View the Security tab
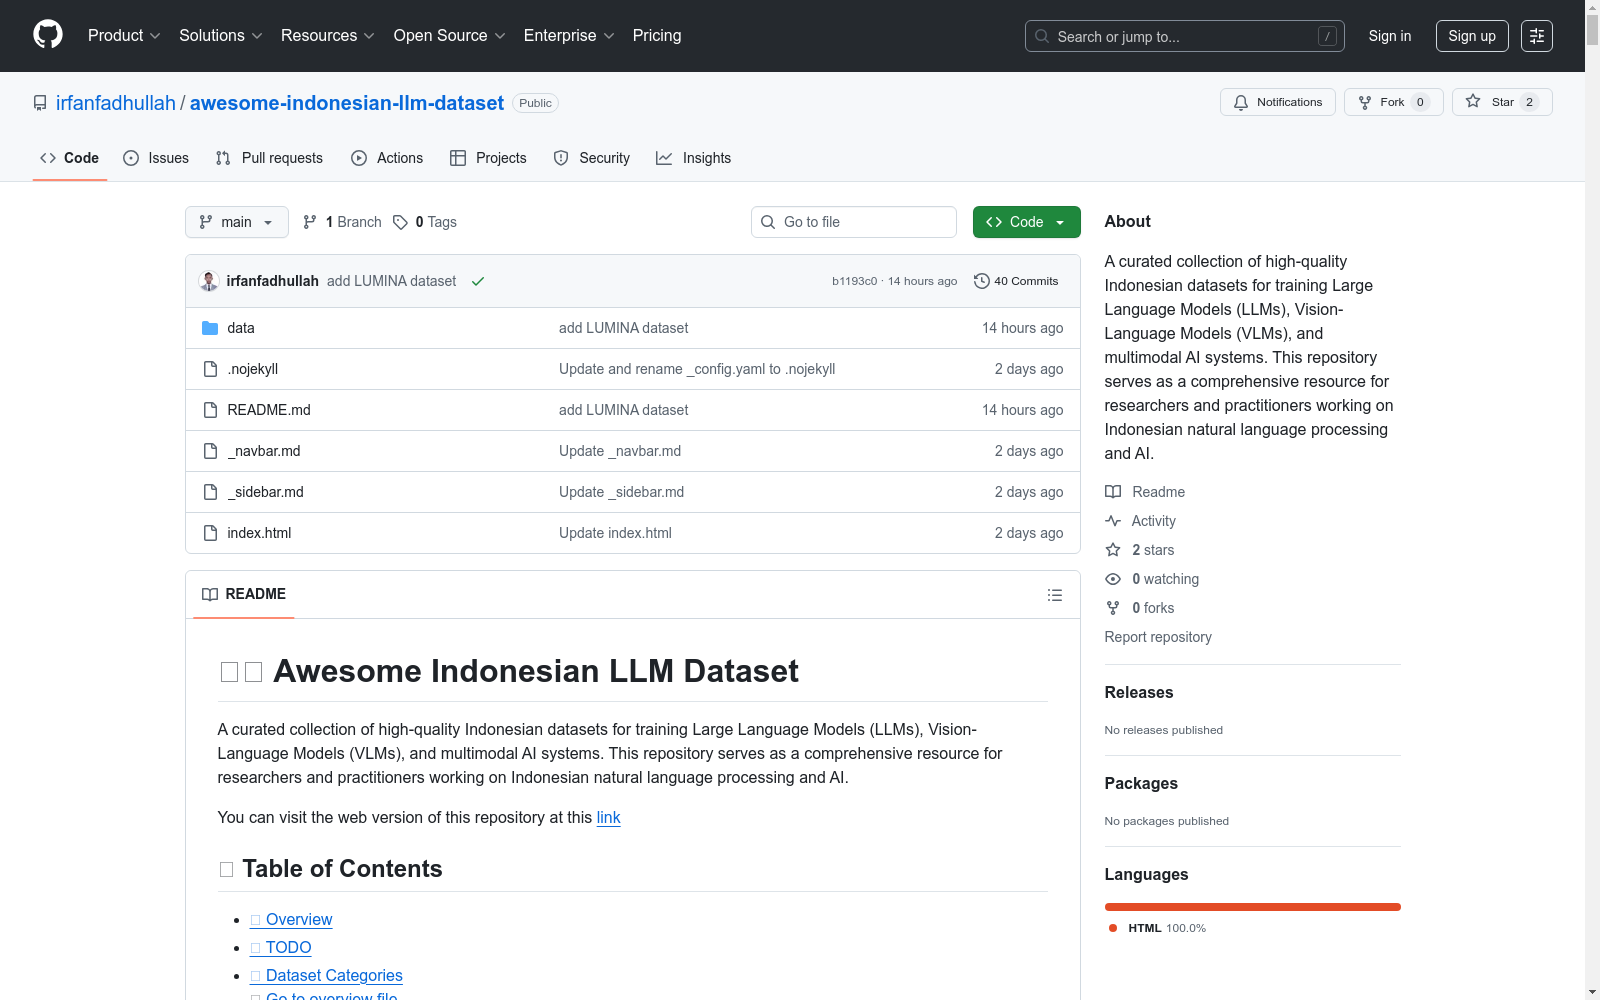1600x1000 pixels. [x=592, y=158]
